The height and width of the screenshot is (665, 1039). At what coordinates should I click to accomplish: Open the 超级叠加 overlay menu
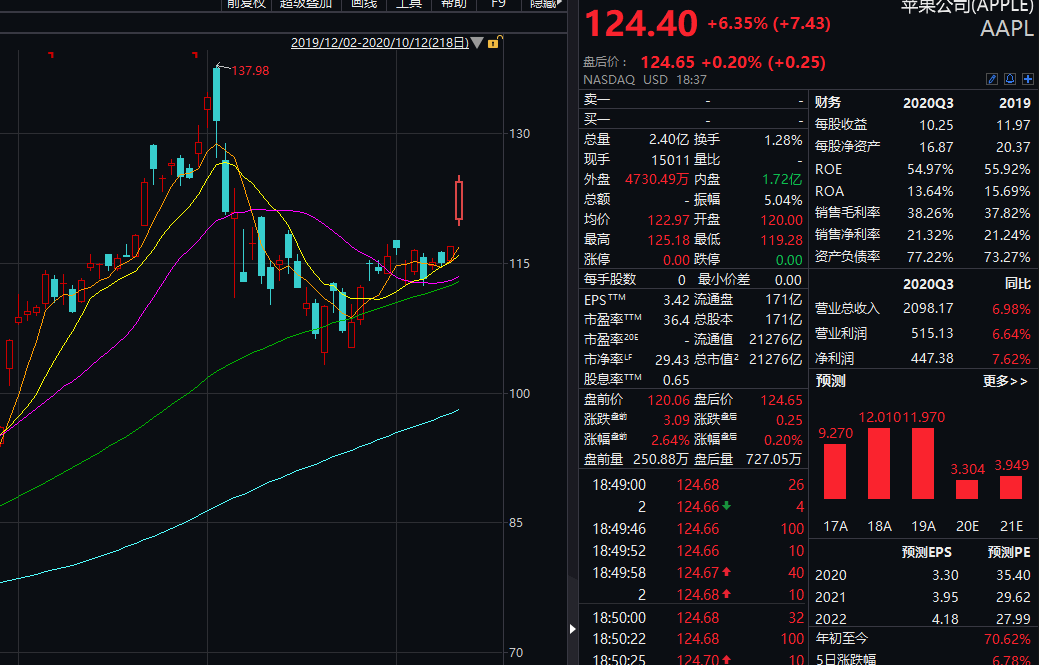305,4
